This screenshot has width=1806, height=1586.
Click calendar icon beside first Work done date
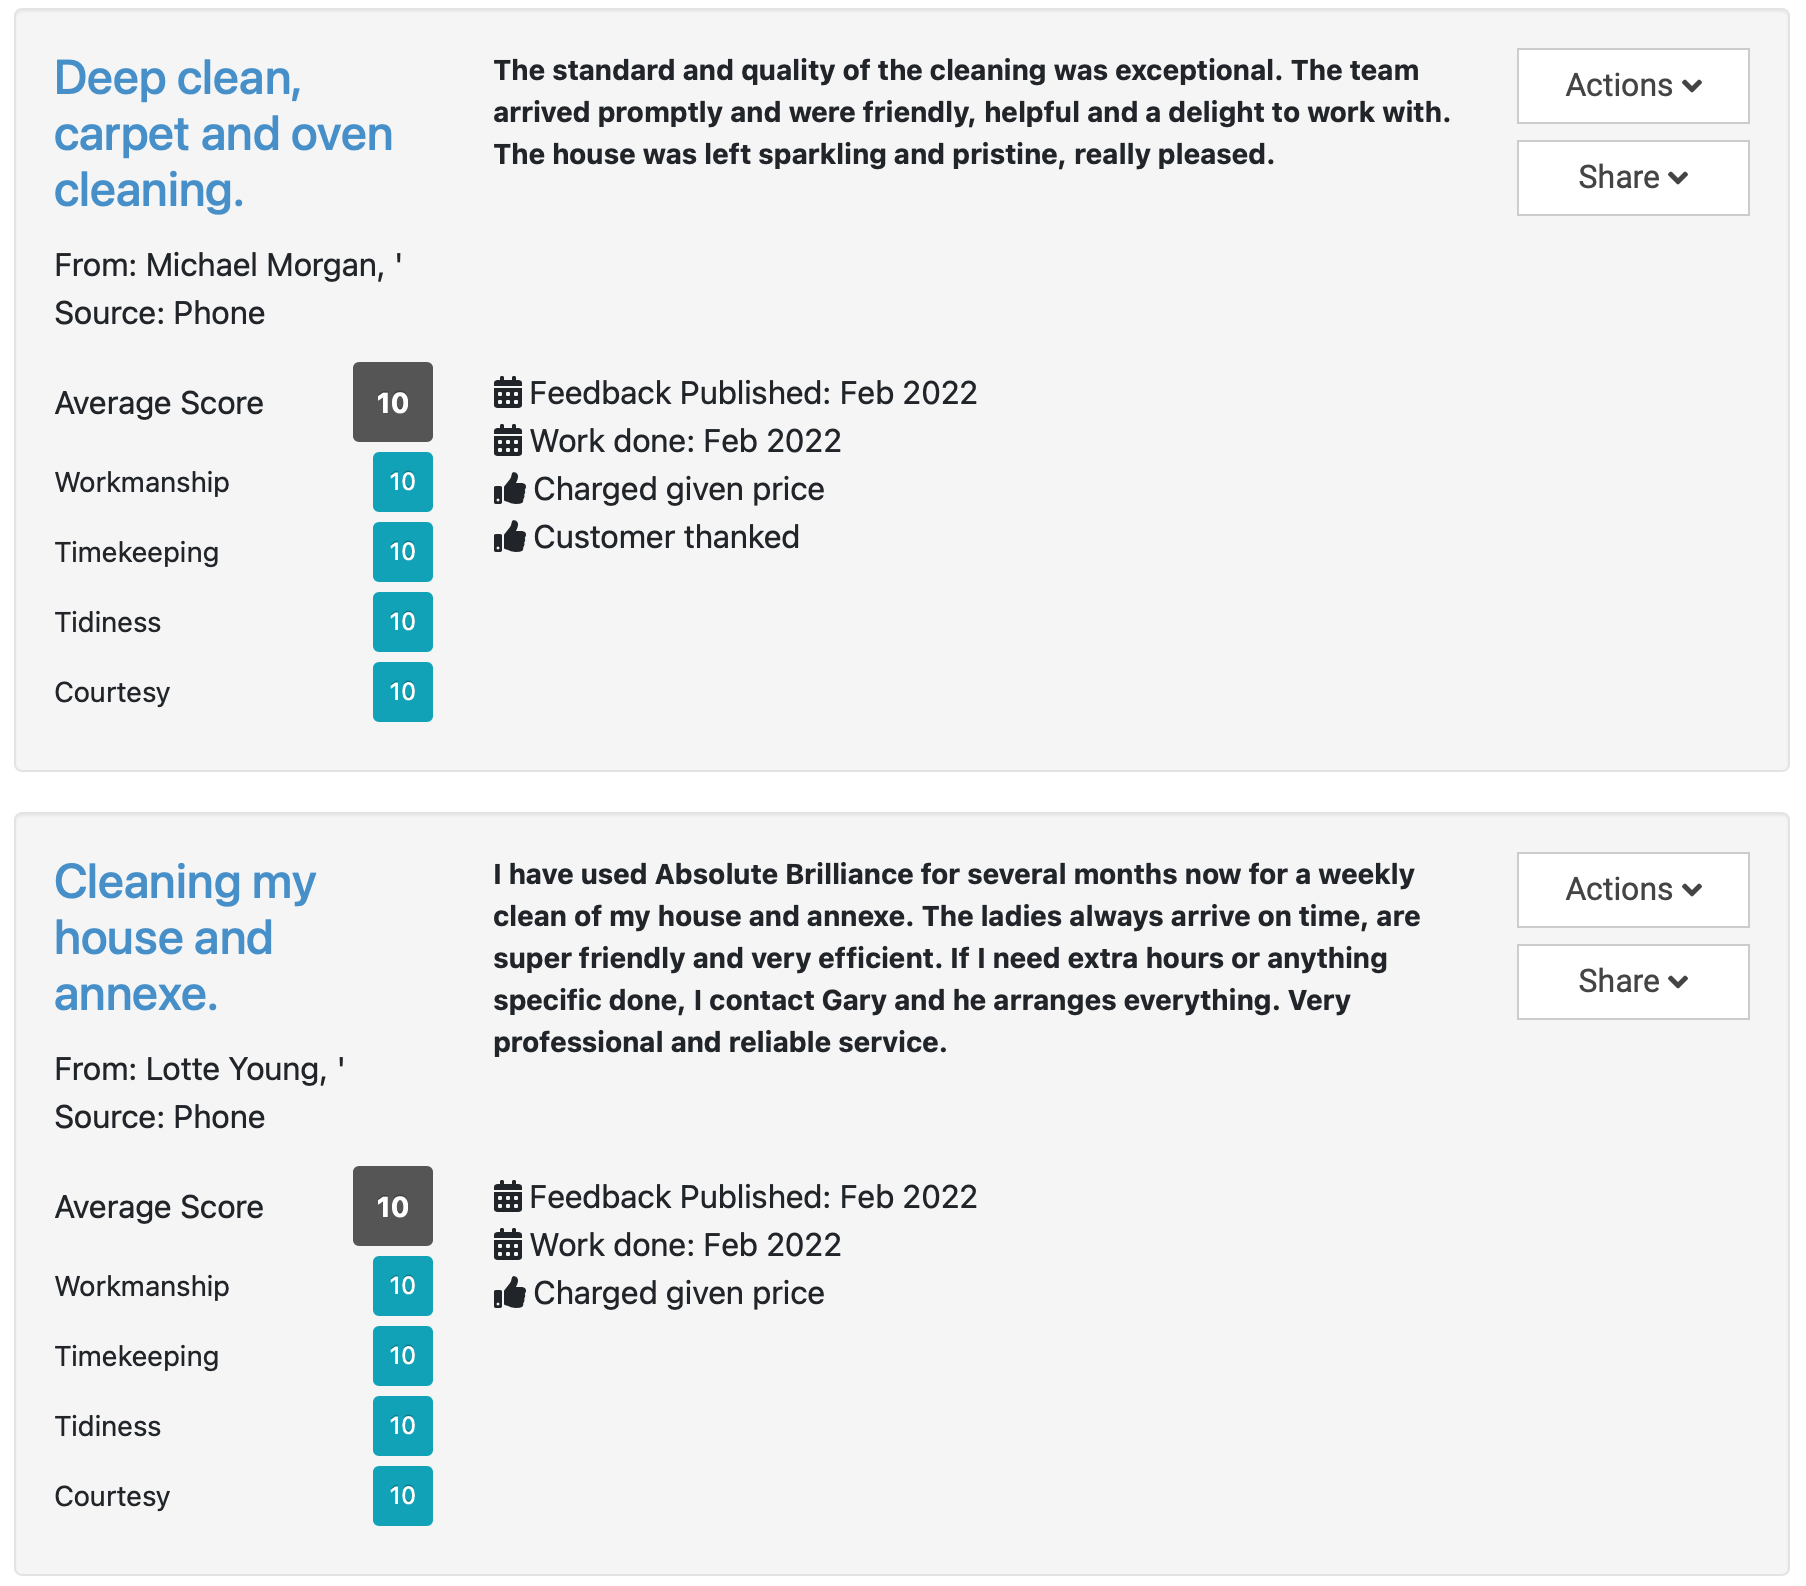508,441
